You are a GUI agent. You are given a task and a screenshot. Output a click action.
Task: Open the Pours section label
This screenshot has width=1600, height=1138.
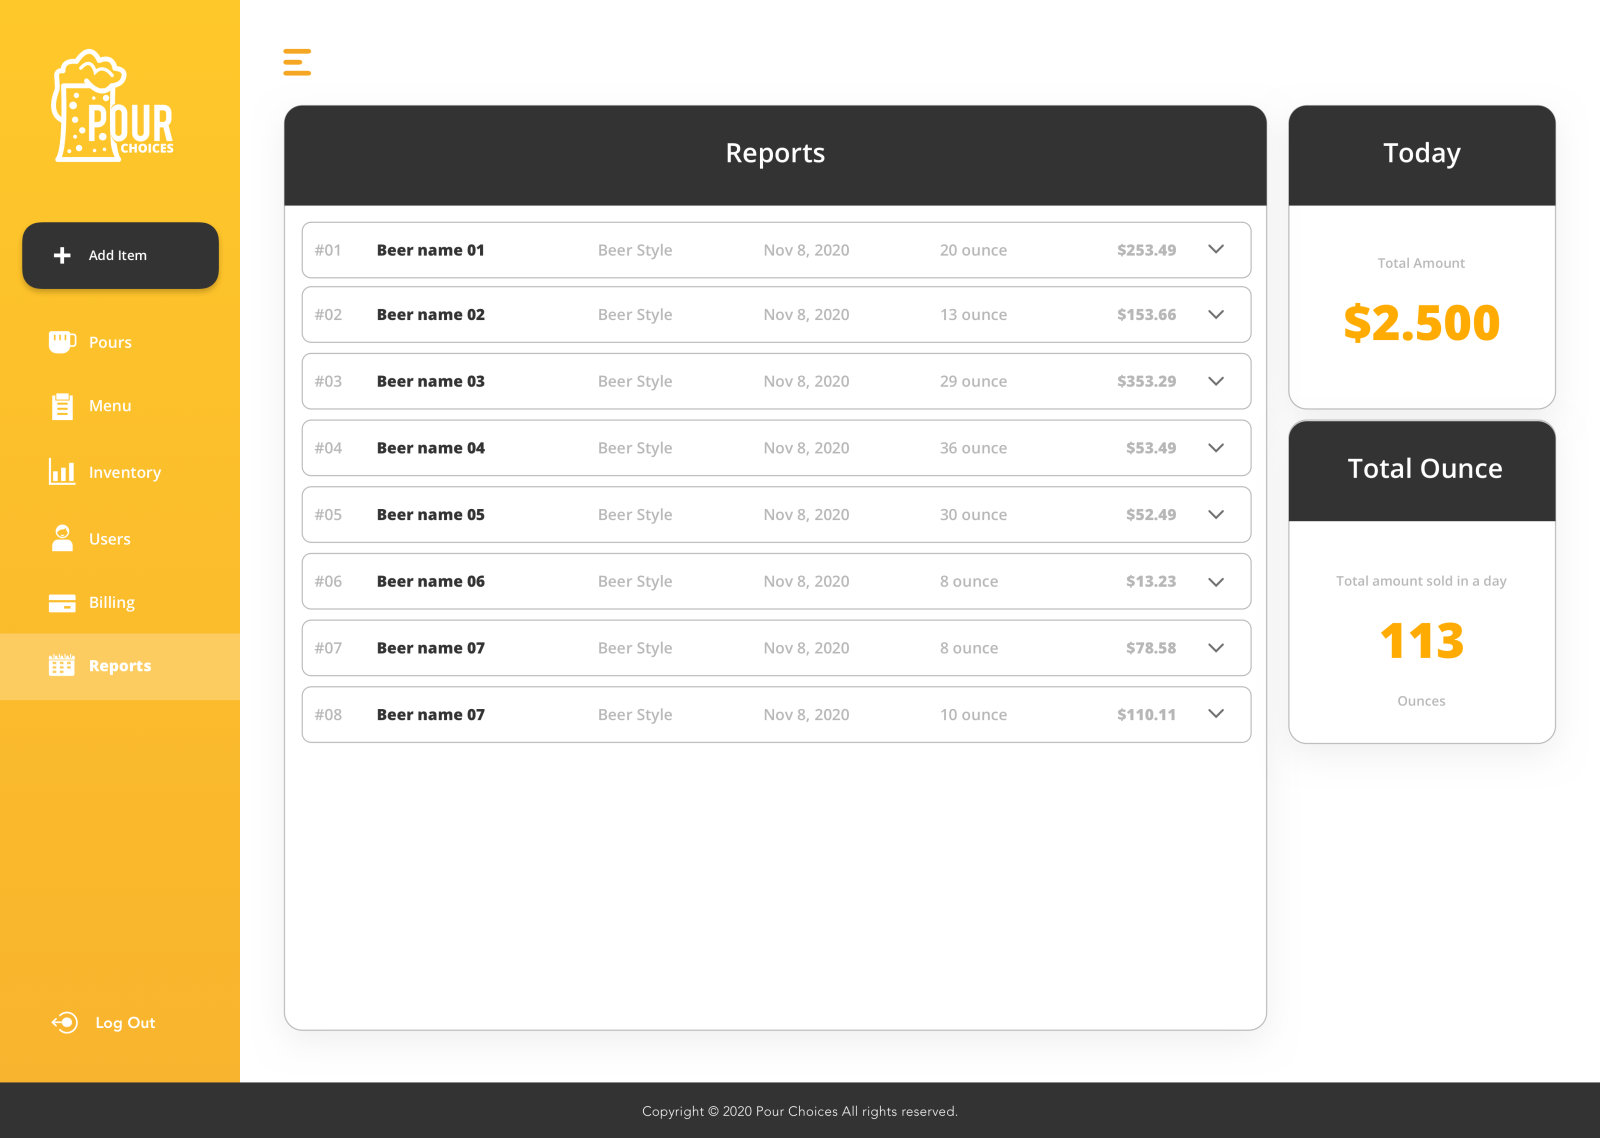[110, 342]
